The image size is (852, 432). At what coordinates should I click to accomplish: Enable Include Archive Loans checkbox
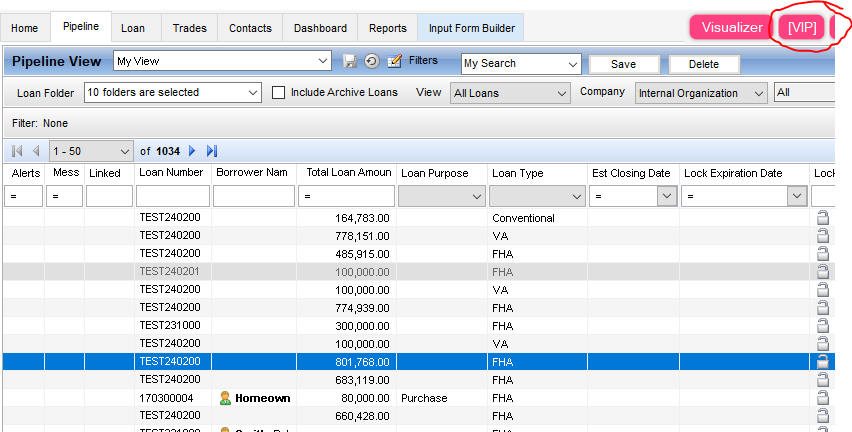[x=280, y=93]
